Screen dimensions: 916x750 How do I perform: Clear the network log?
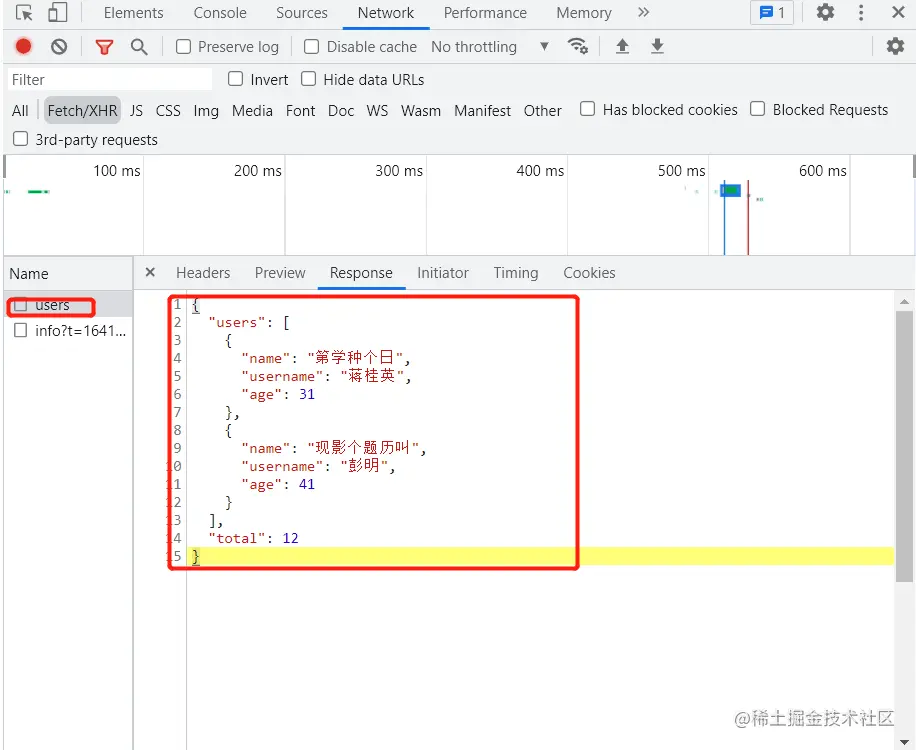59,46
